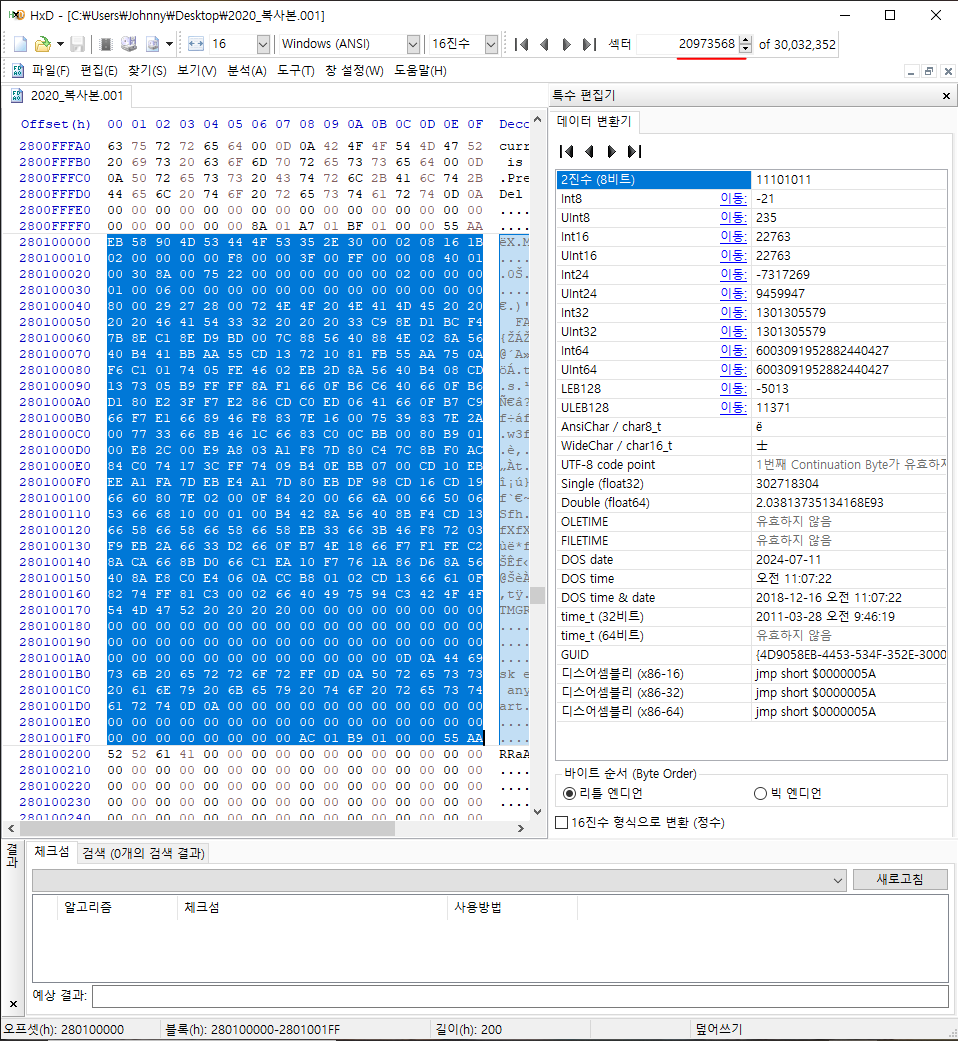Click the horizontal scrollbar thumb under hex view
Image resolution: width=958 pixels, height=1041 pixels.
coord(208,829)
